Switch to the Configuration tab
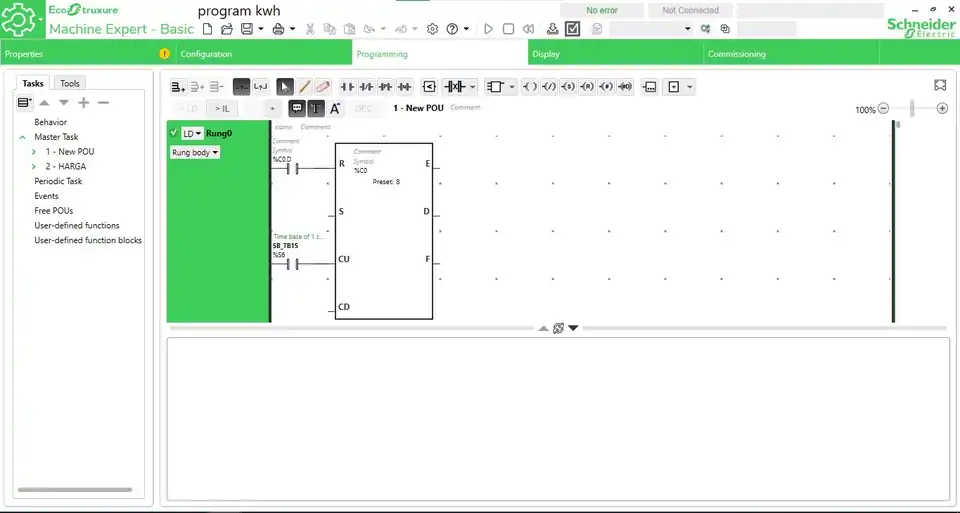 point(264,54)
